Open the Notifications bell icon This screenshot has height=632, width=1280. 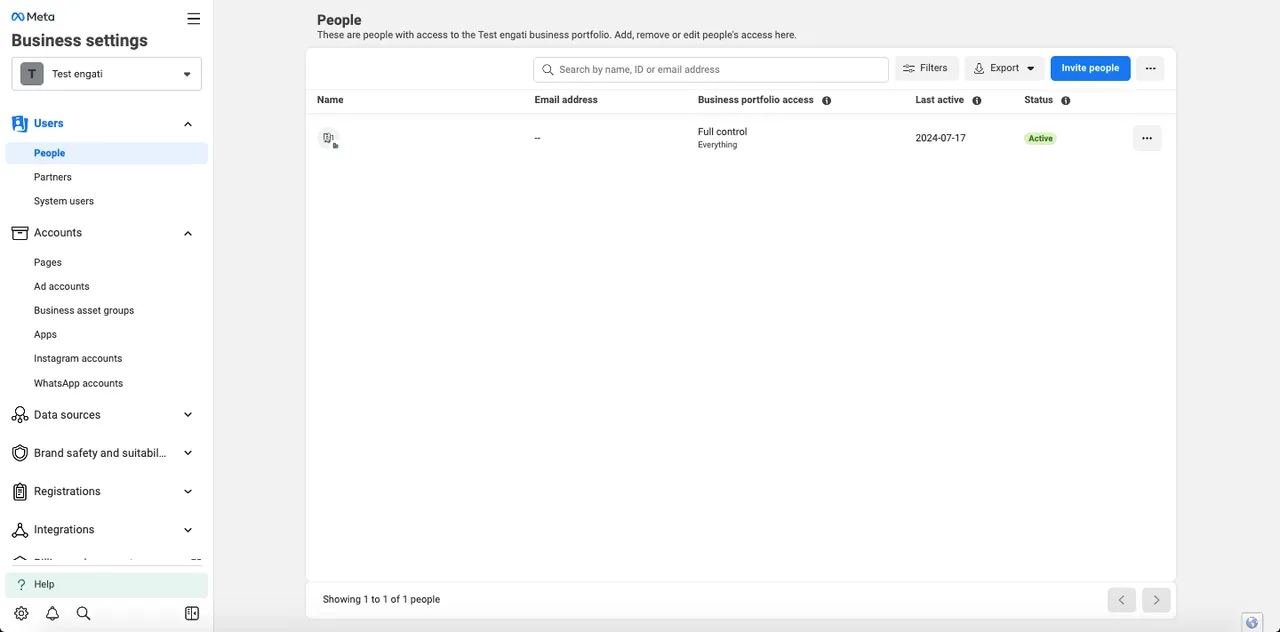click(x=52, y=613)
